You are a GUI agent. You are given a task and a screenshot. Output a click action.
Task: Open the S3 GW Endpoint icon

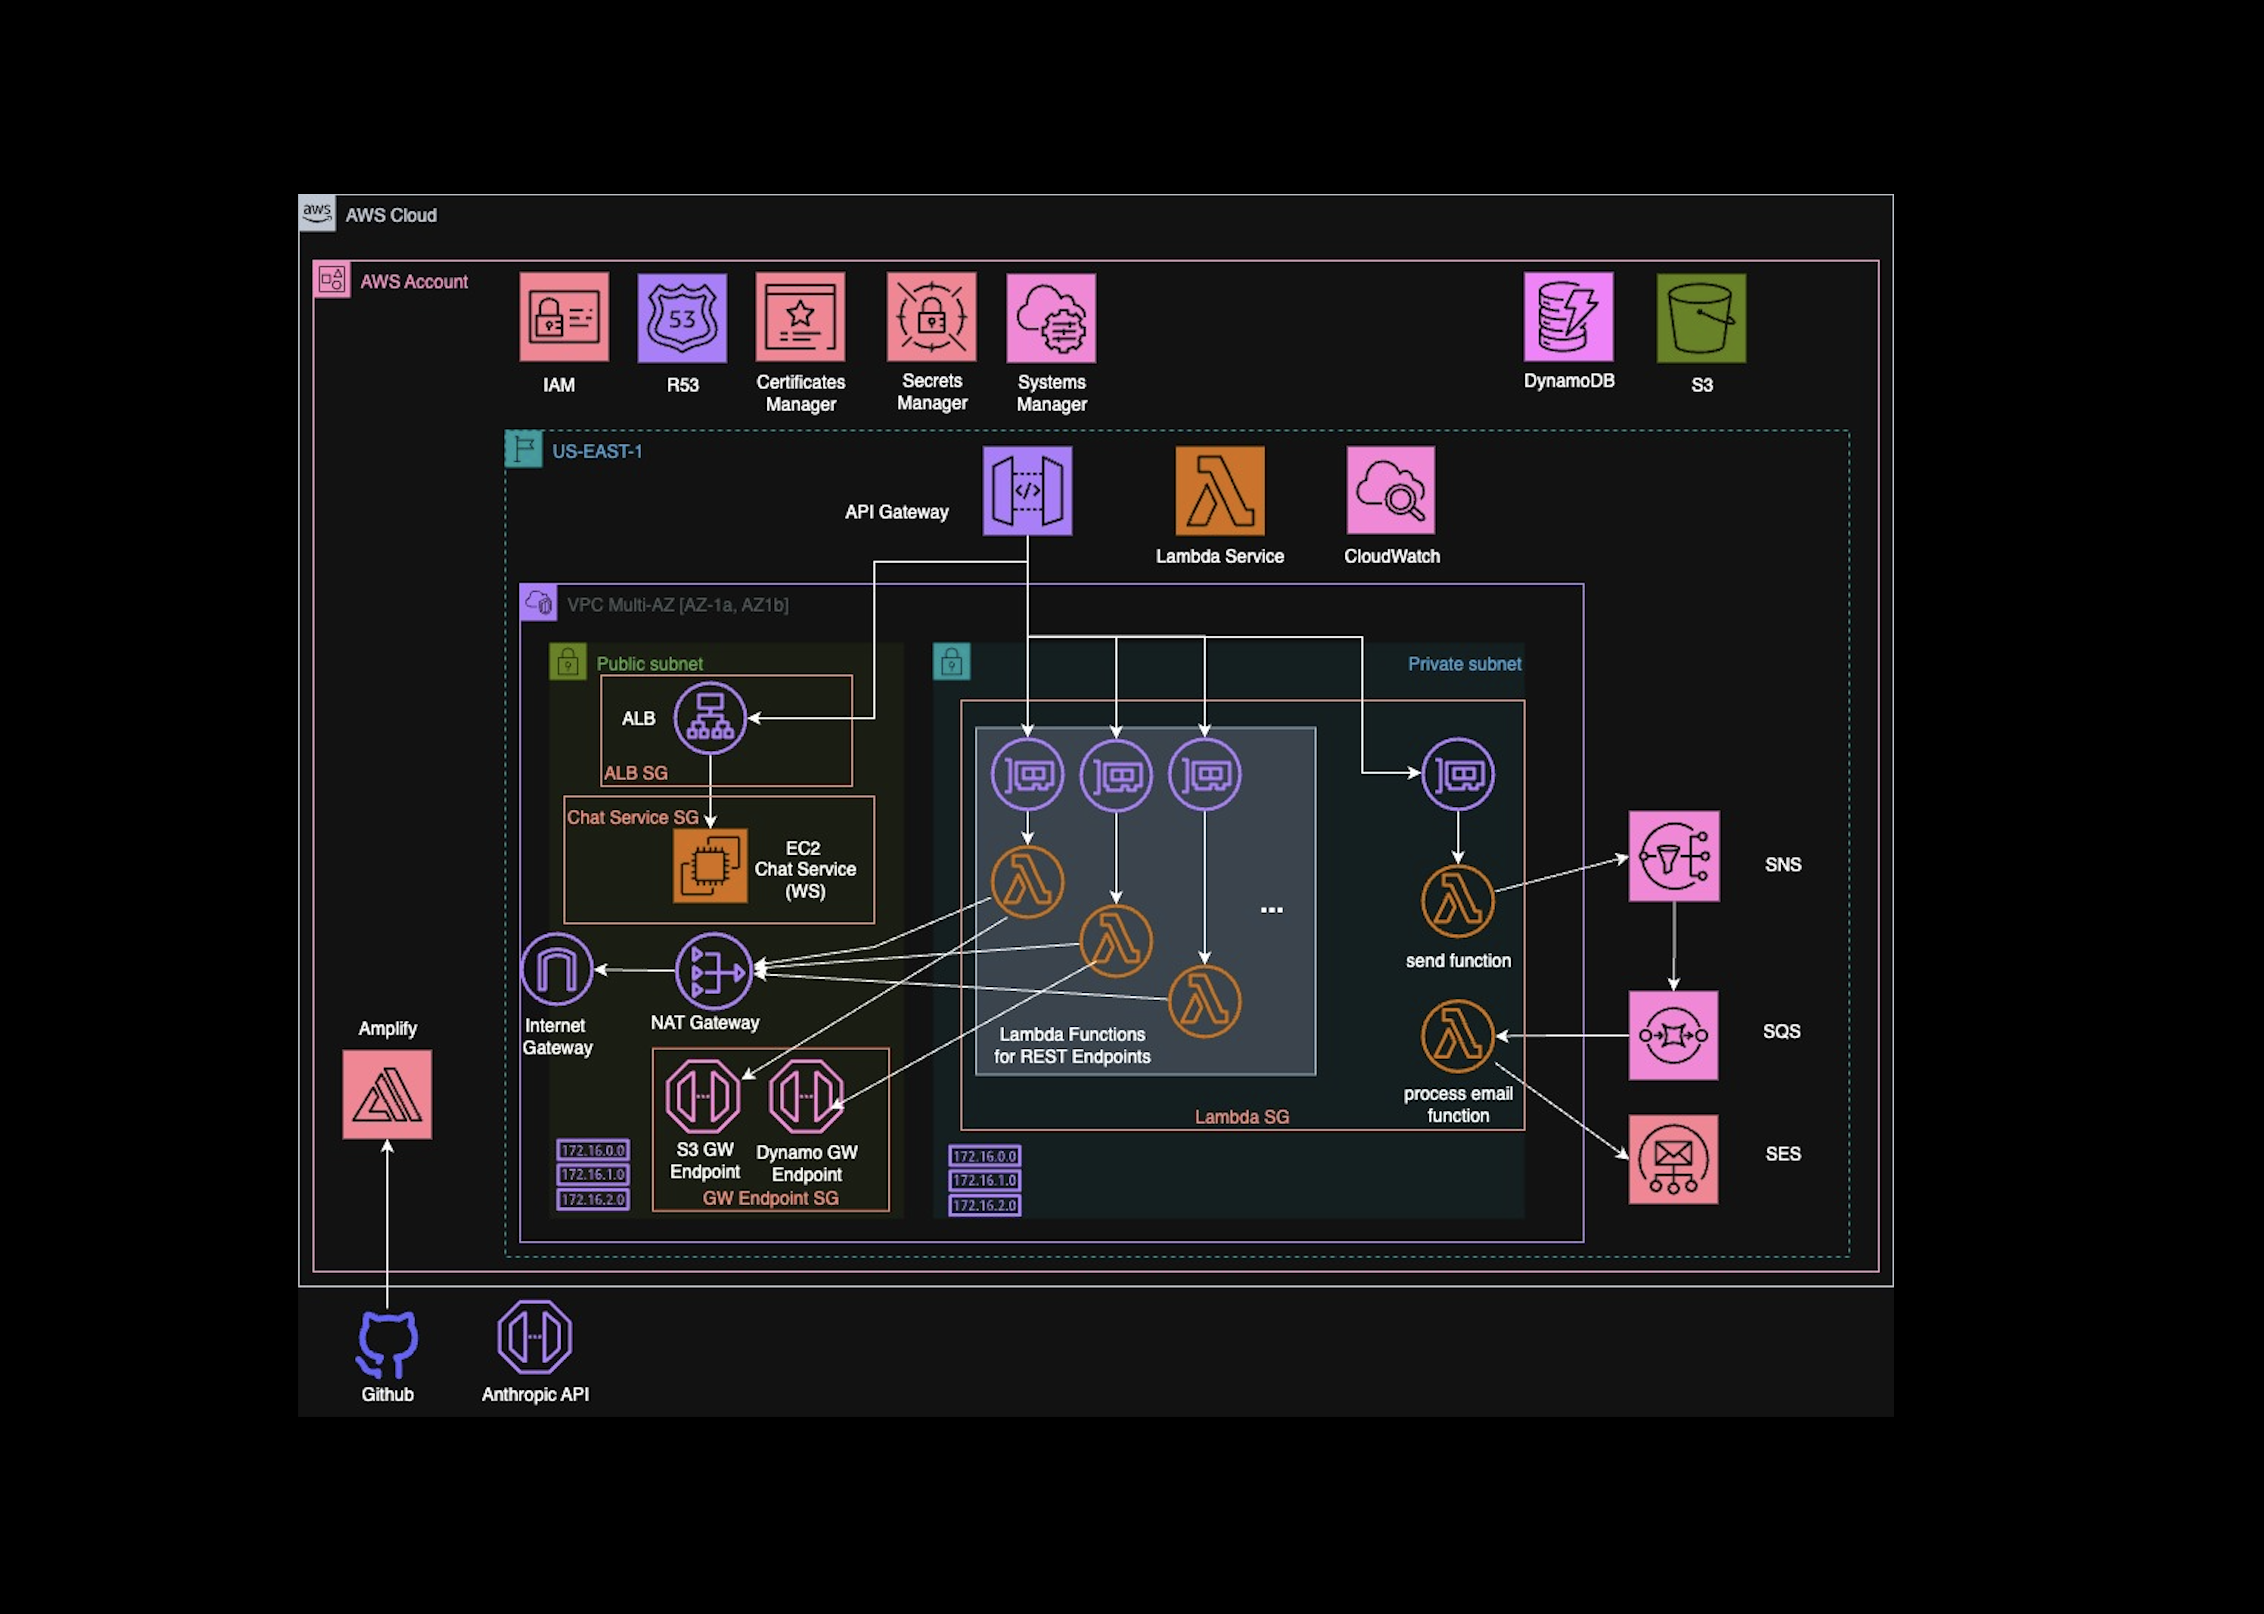pyautogui.click(x=703, y=1098)
